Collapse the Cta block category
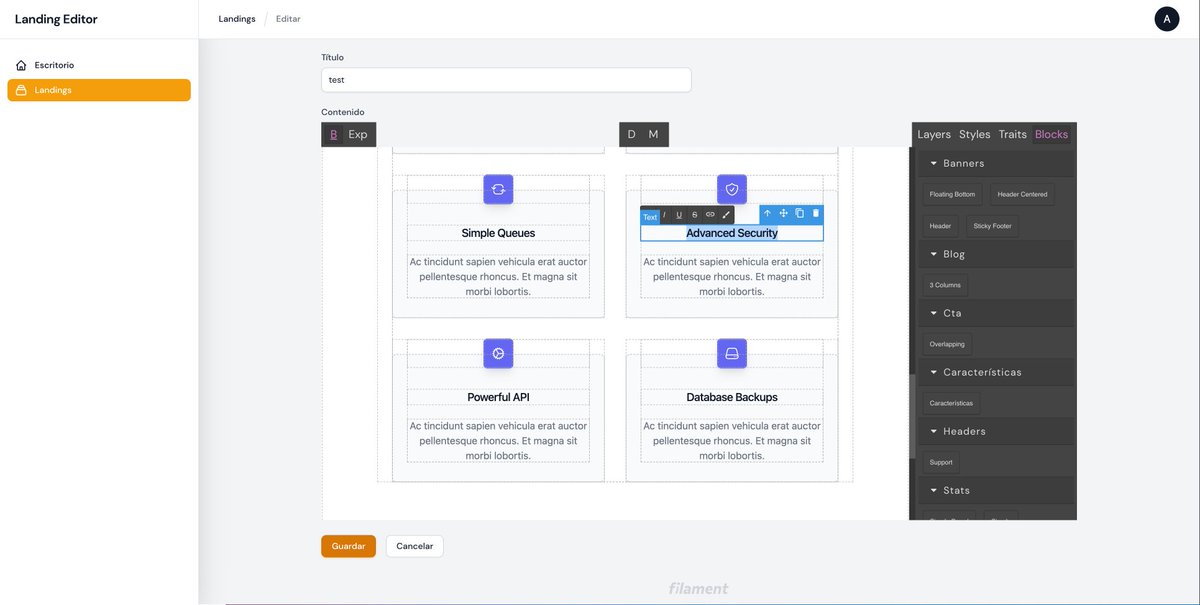The height and width of the screenshot is (605, 1200). tap(996, 313)
